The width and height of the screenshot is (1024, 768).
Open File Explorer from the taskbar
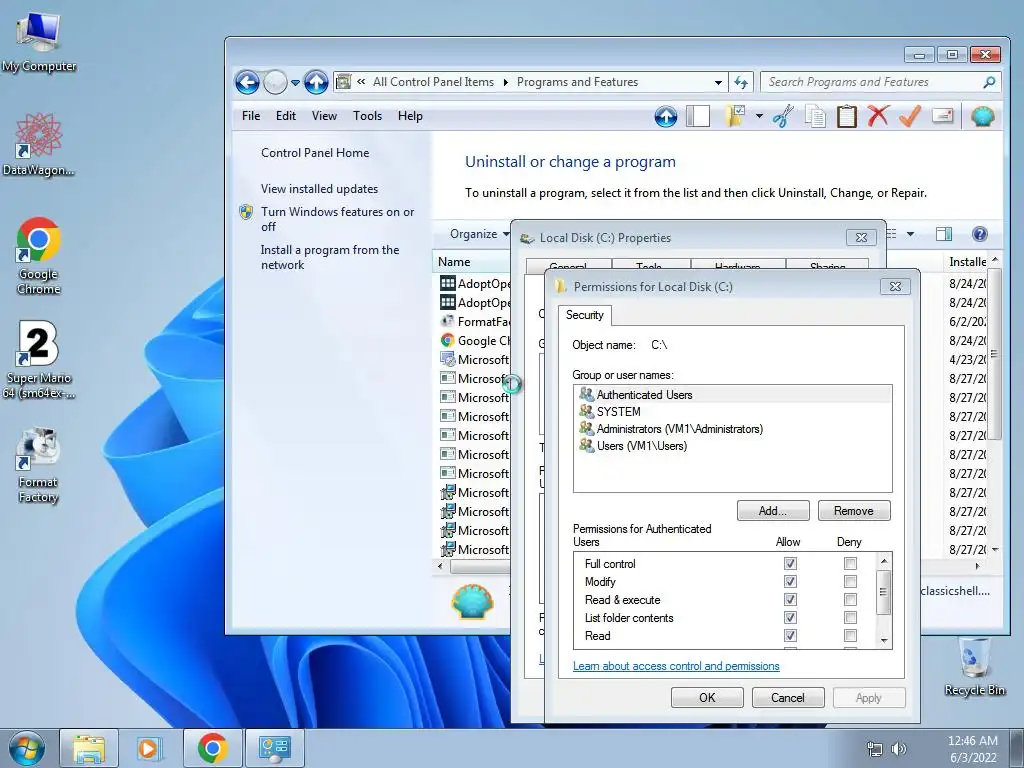89,748
